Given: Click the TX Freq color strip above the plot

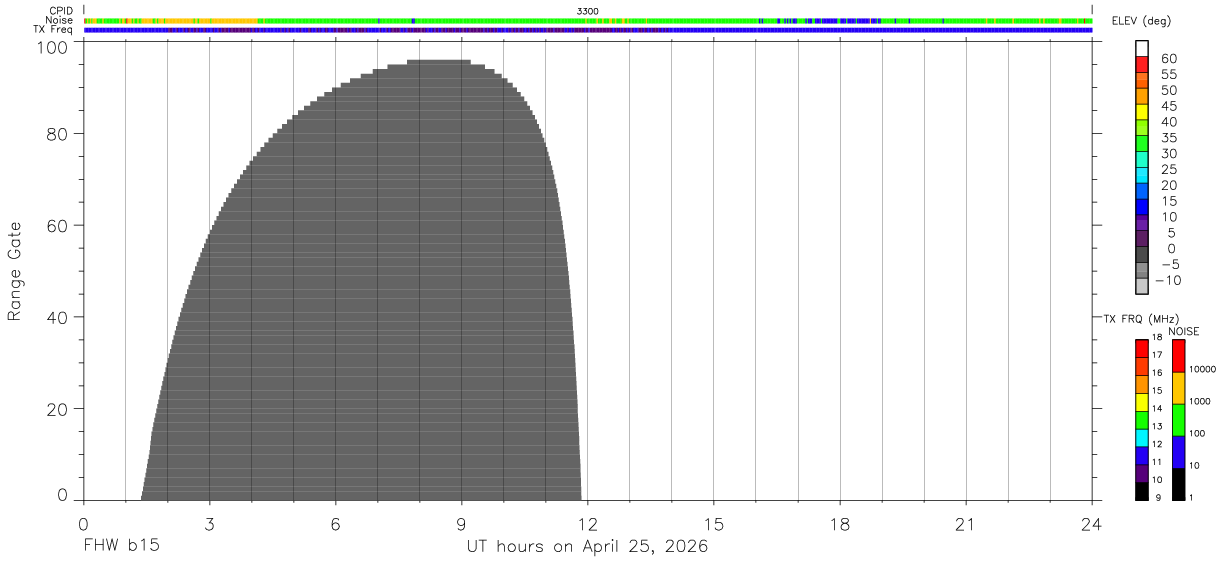Looking at the screenshot, I should [x=588, y=30].
